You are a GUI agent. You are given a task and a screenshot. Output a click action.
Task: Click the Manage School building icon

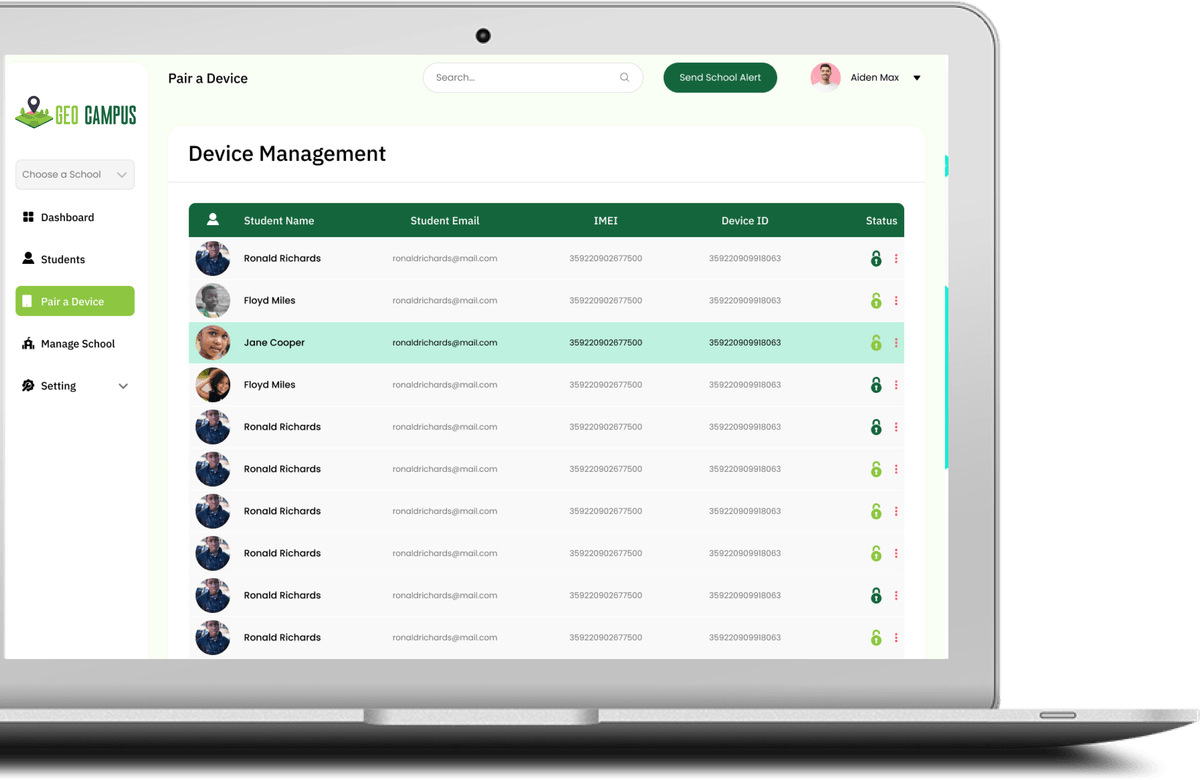(28, 344)
